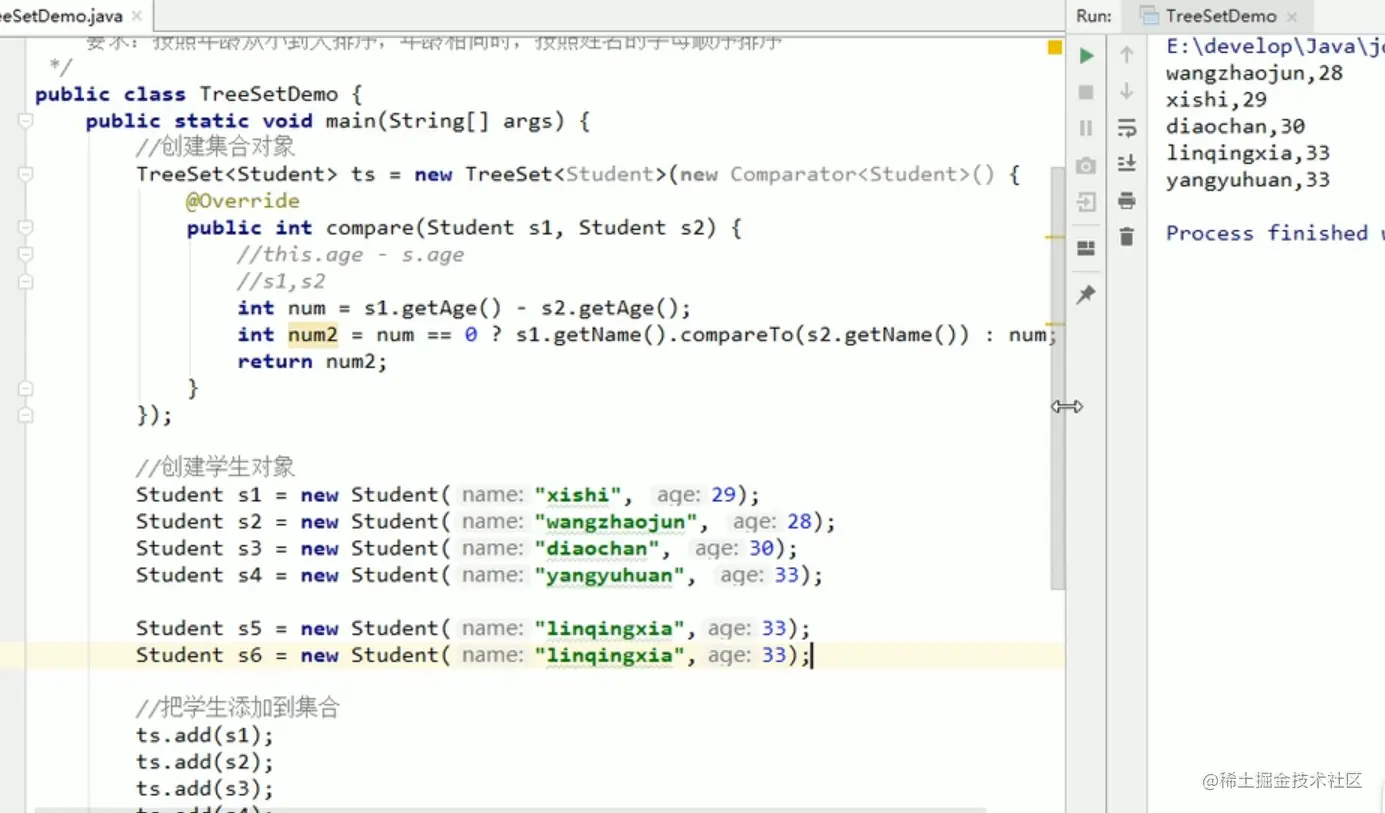1385x813 pixels.
Task: Click fold marker beside //s1,s2 comment line
Action: coord(26,281)
